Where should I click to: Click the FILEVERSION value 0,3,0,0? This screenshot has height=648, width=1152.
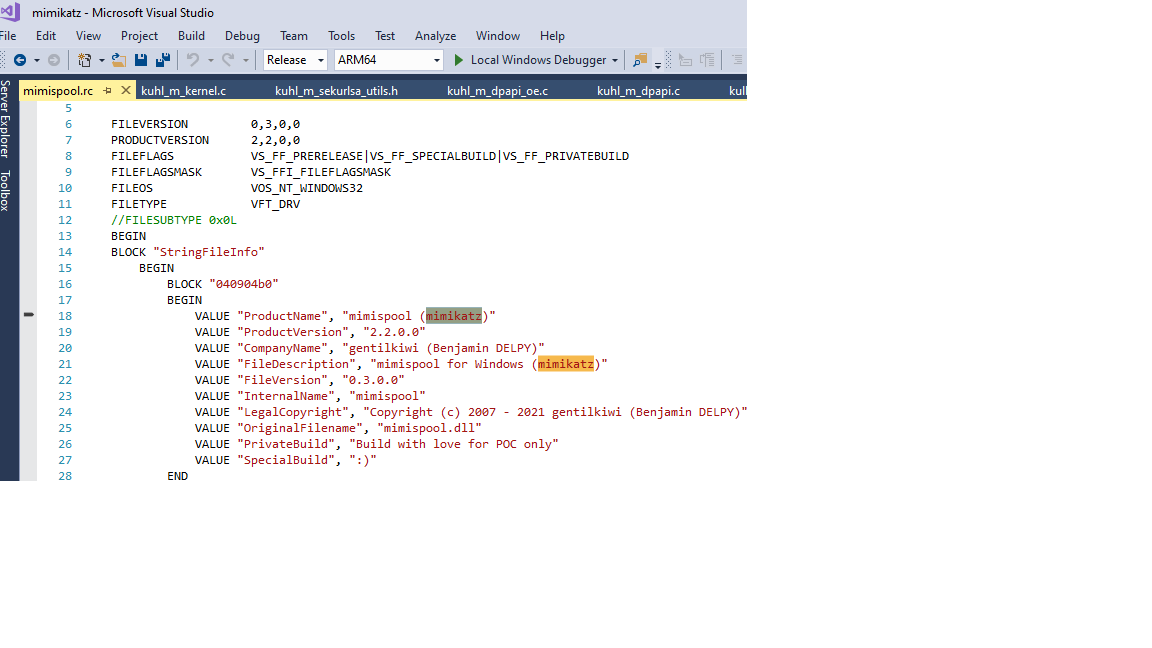pyautogui.click(x=275, y=124)
